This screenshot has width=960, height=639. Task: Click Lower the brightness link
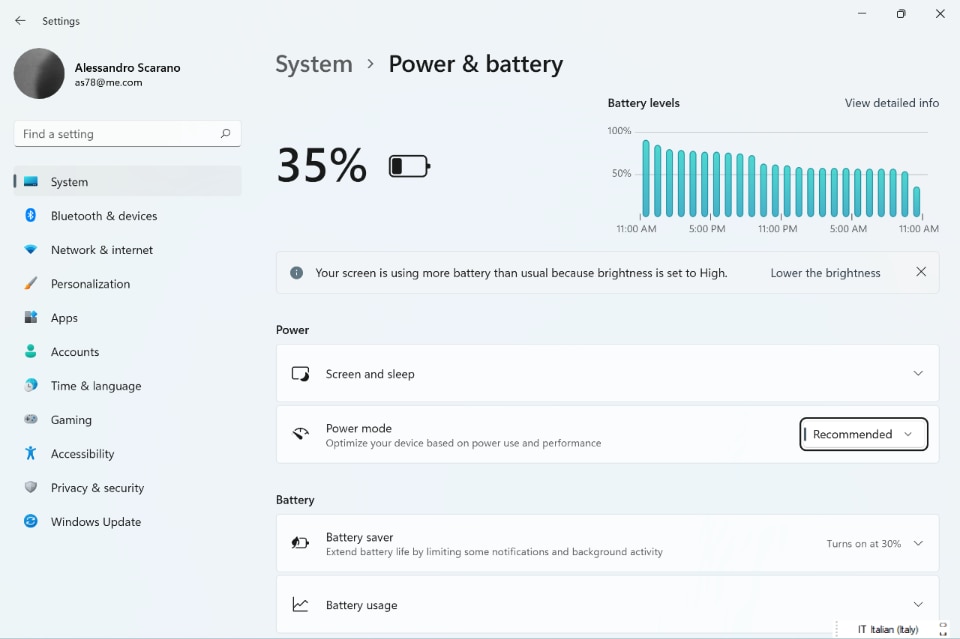click(825, 273)
